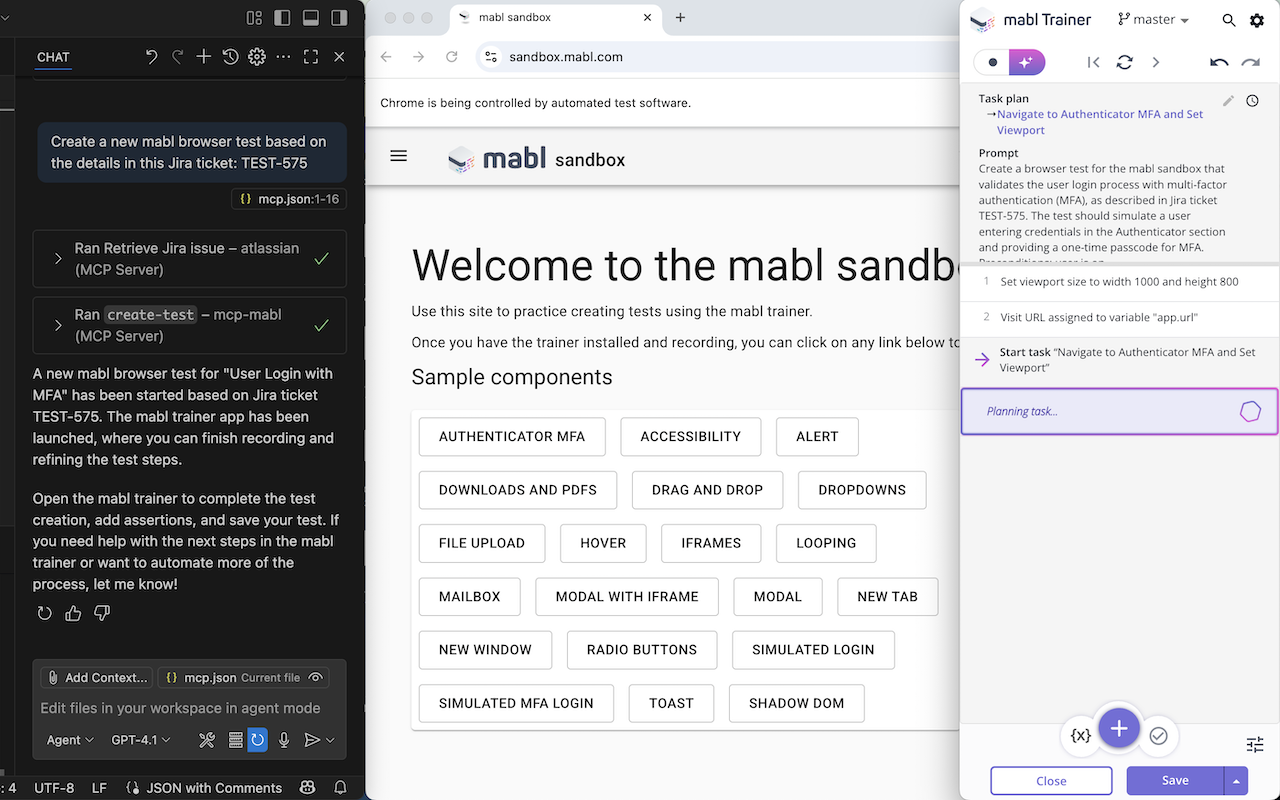Click the search icon in mabl Trainer
Viewport: 1280px width, 800px height.
coord(1229,20)
